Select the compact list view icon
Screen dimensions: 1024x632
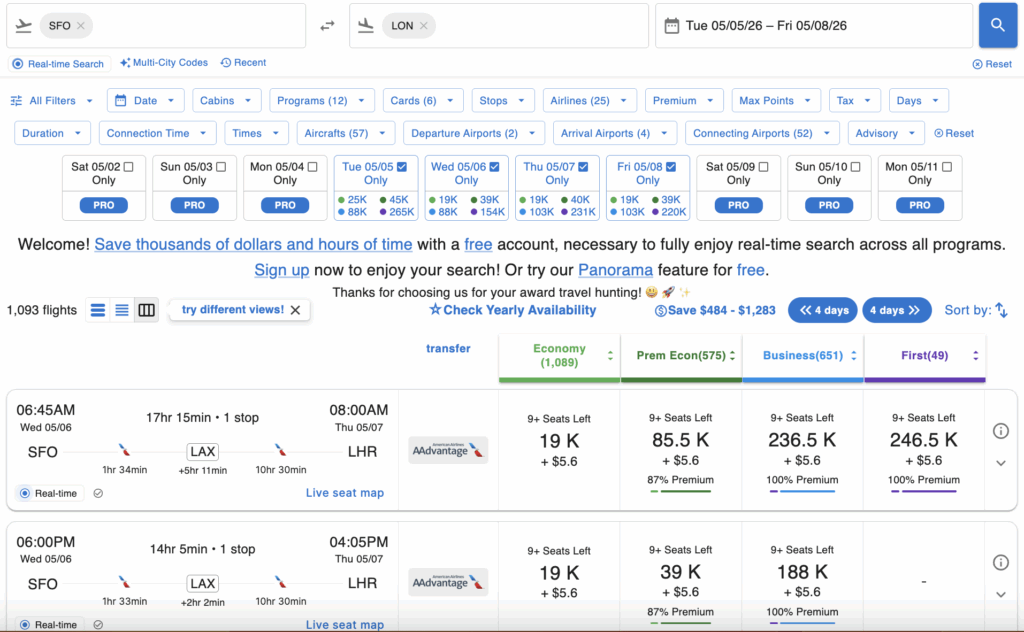[x=122, y=310]
